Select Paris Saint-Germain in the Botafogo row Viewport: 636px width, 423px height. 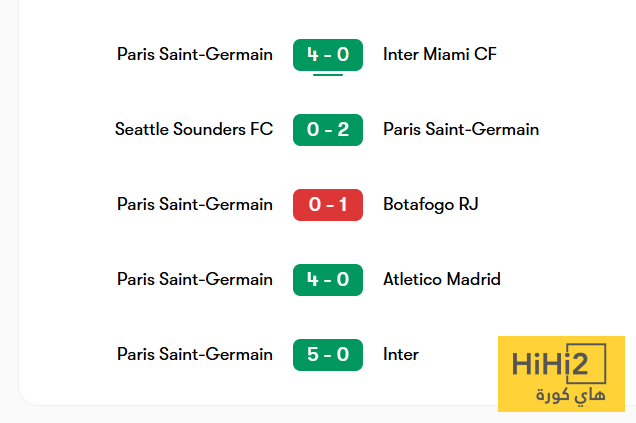[195, 204]
